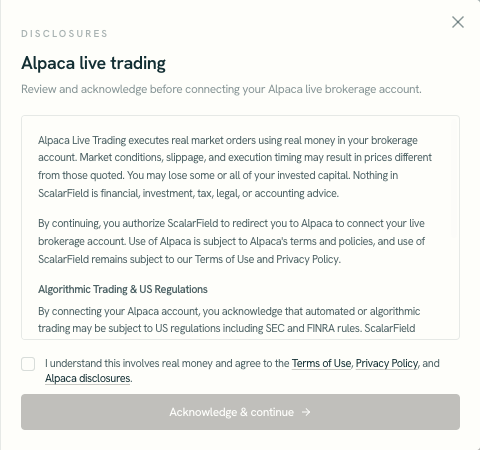This screenshot has height=450, width=480.
Task: Click the Alpaca live trading heading
Action: click(93, 63)
